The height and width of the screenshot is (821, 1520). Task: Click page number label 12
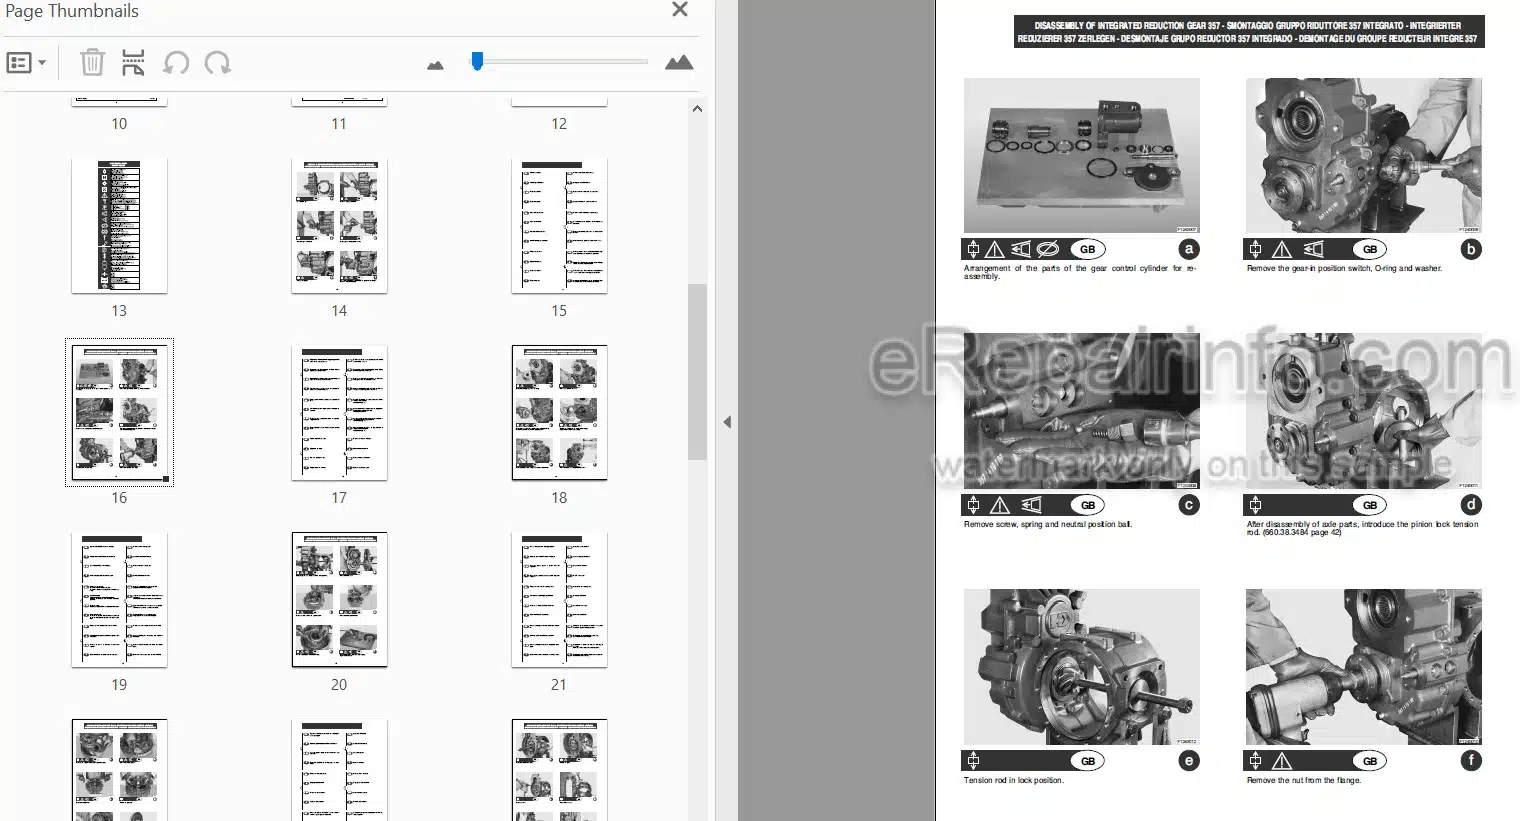point(559,124)
